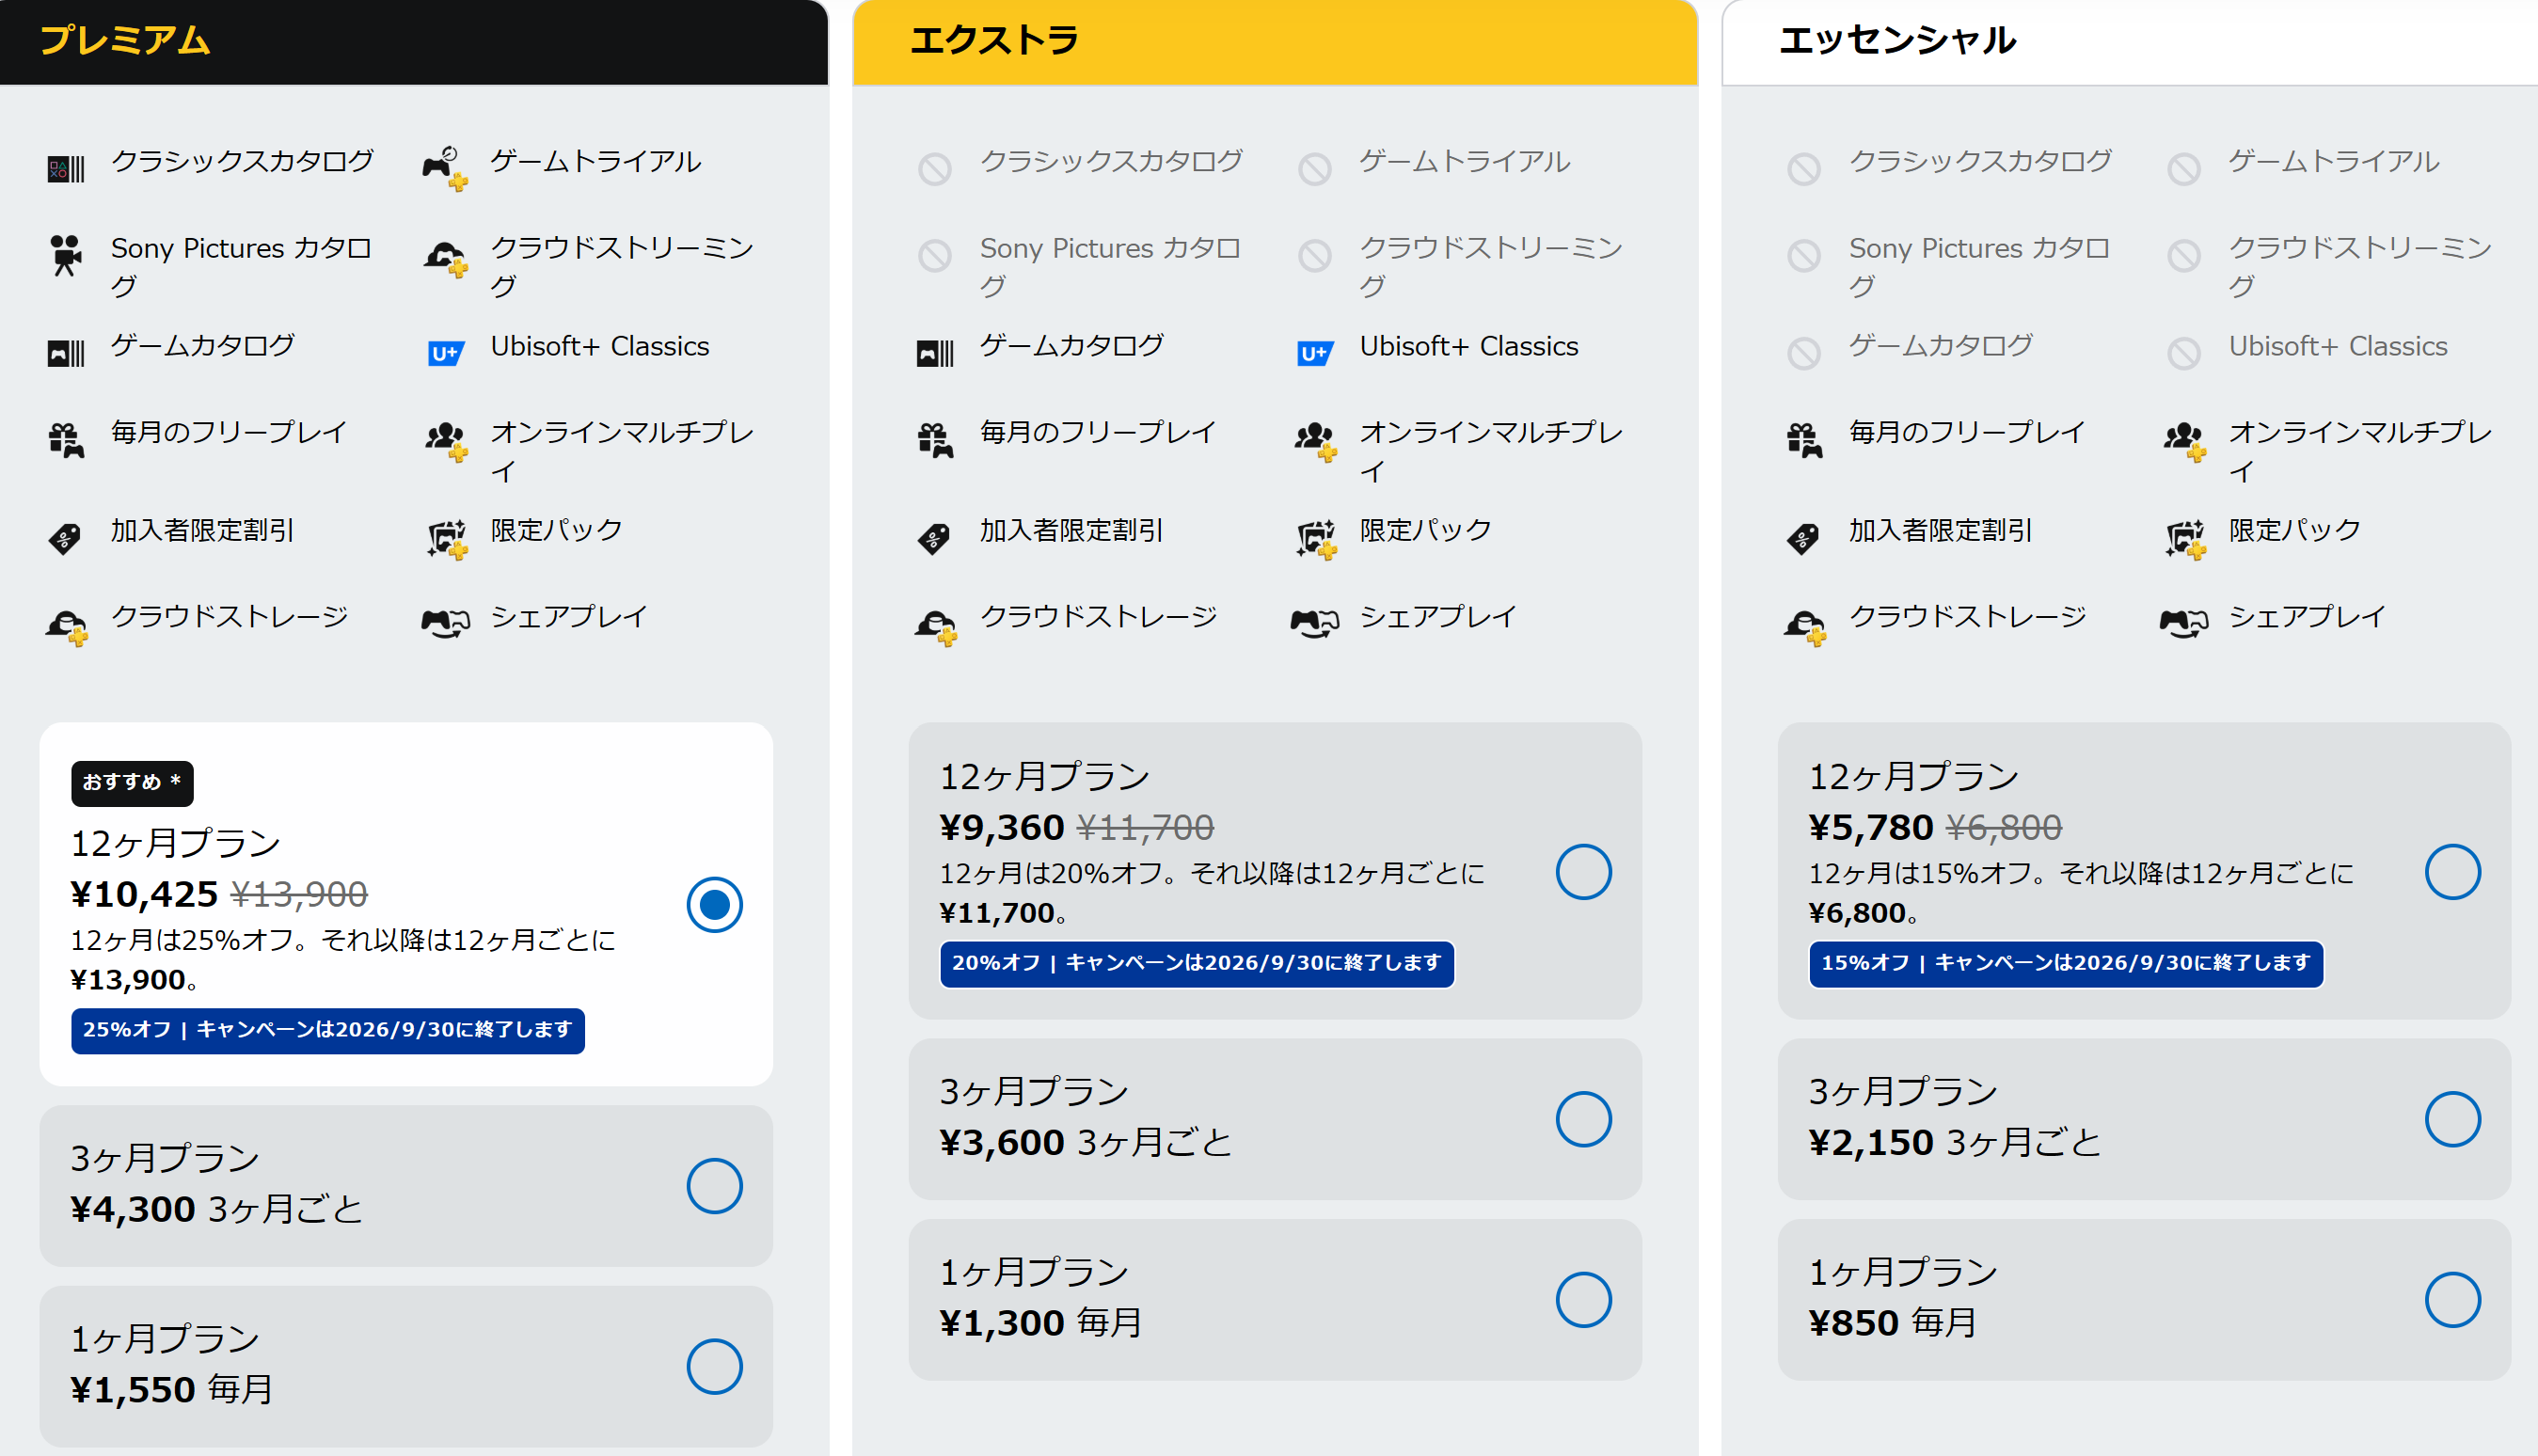This screenshot has width=2538, height=1456.
Task: Click the Extra game catalog icon
Action: [935, 353]
